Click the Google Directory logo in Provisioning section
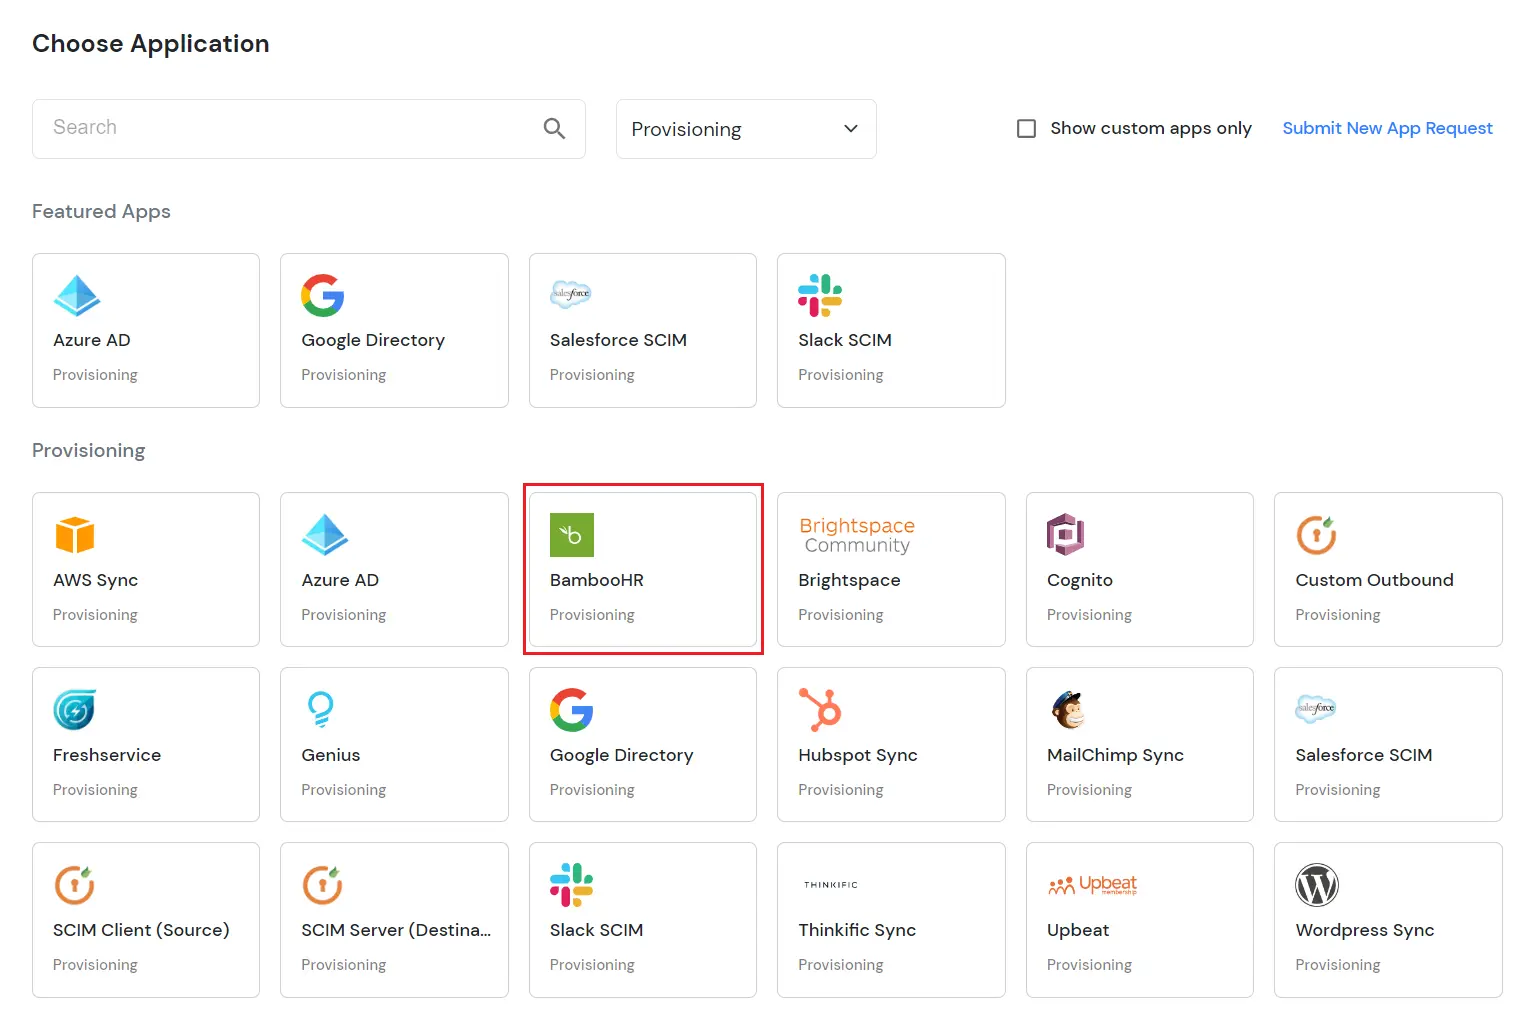This screenshot has height=1012, width=1537. pos(572,710)
